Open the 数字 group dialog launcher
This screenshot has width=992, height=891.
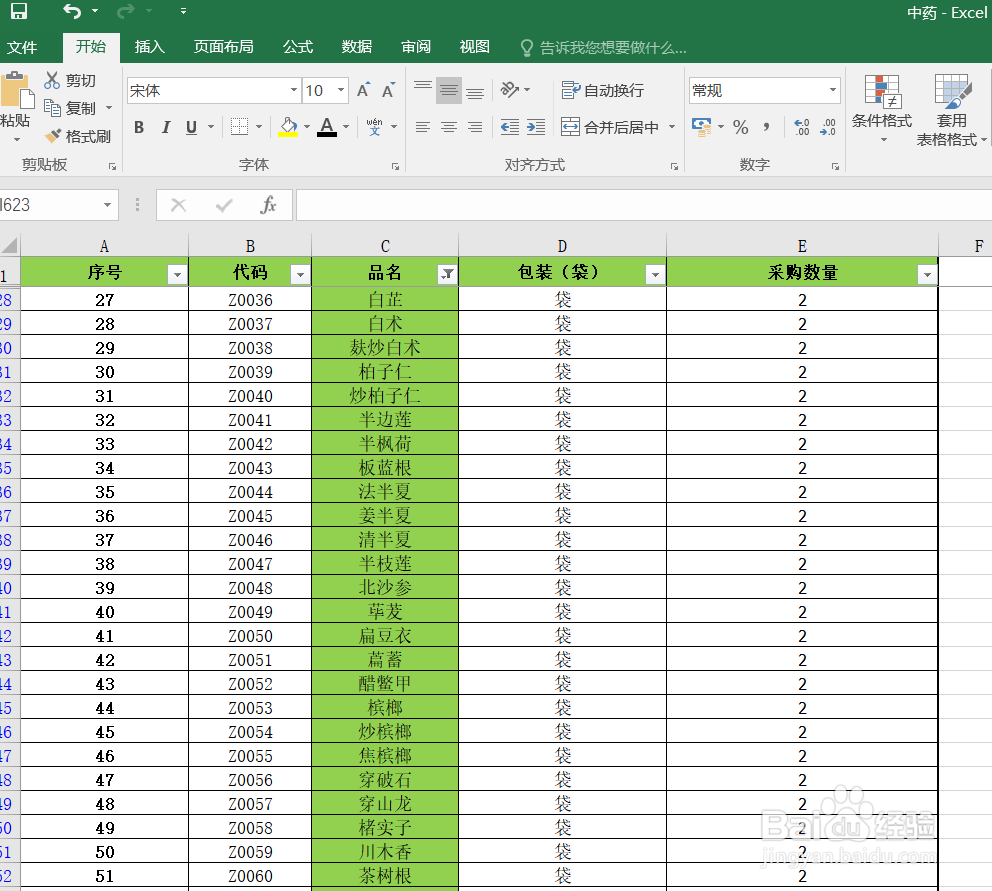(835, 166)
